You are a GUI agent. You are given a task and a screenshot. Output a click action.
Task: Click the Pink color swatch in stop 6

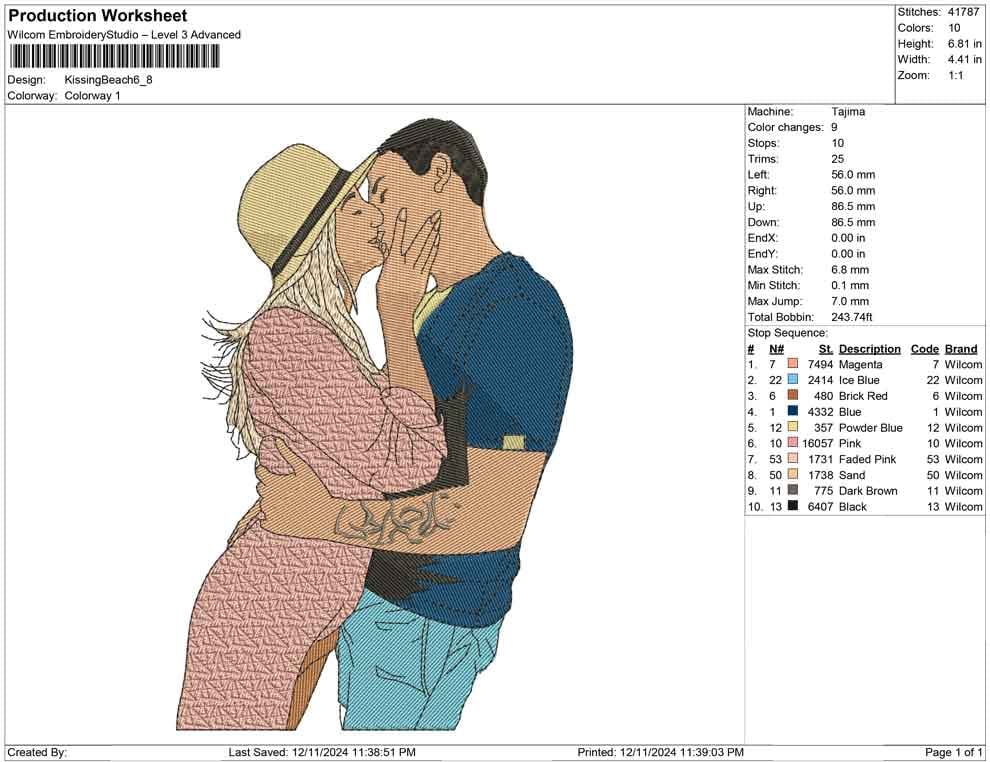[793, 443]
